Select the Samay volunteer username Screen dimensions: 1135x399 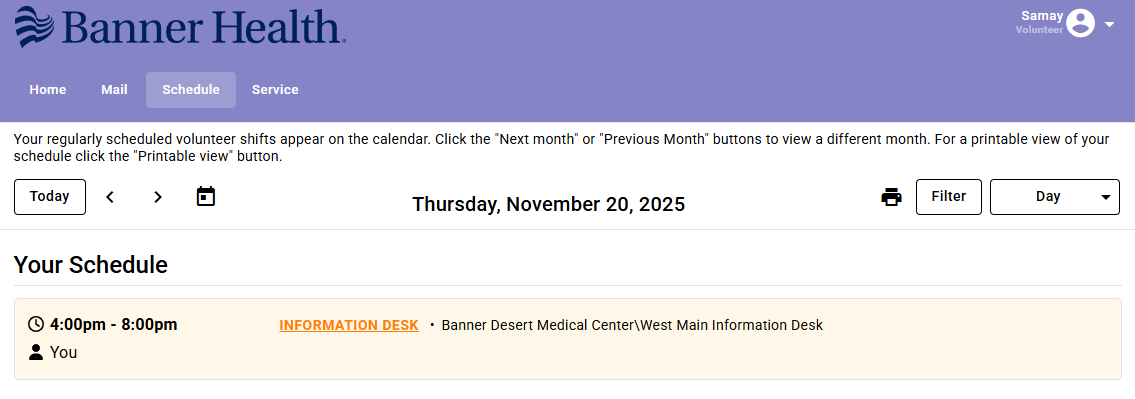point(1042,16)
